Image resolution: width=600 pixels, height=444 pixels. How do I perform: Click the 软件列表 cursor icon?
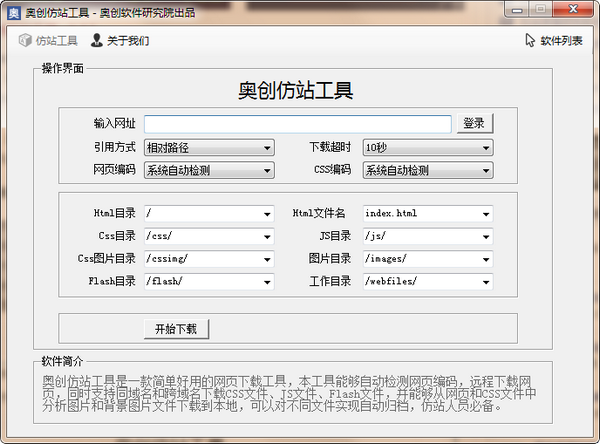pyautogui.click(x=530, y=41)
